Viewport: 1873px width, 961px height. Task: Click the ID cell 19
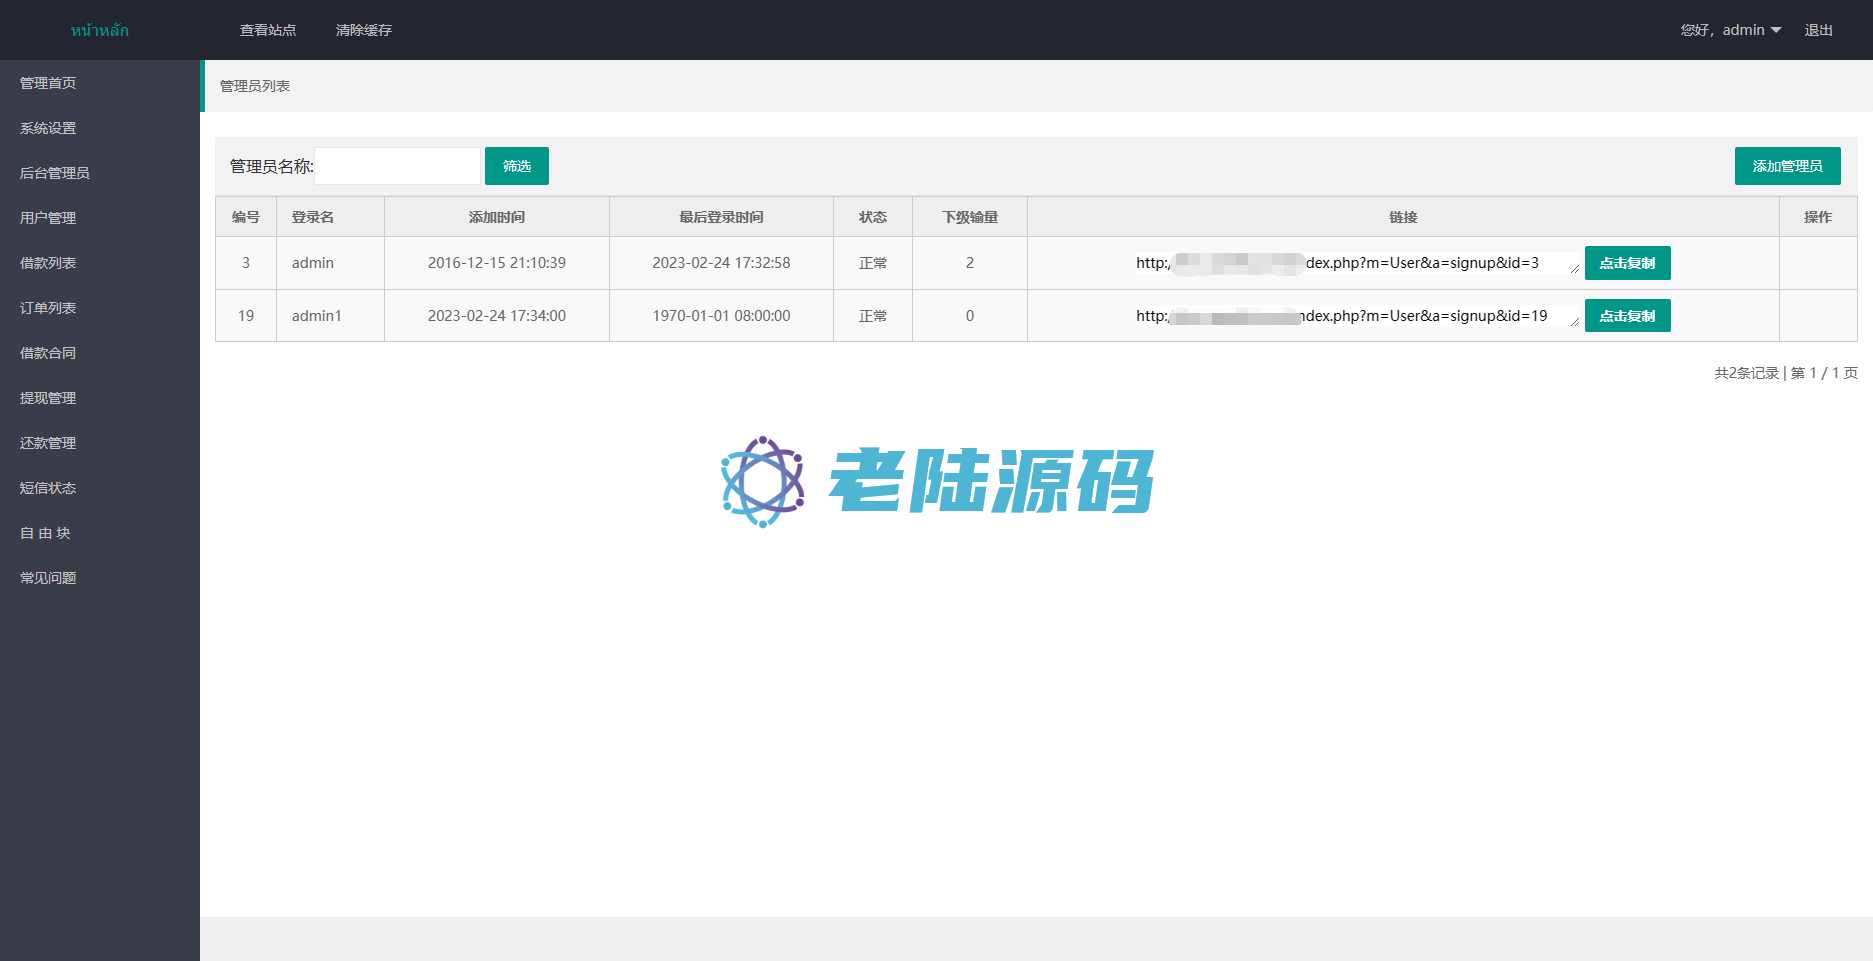pos(246,316)
